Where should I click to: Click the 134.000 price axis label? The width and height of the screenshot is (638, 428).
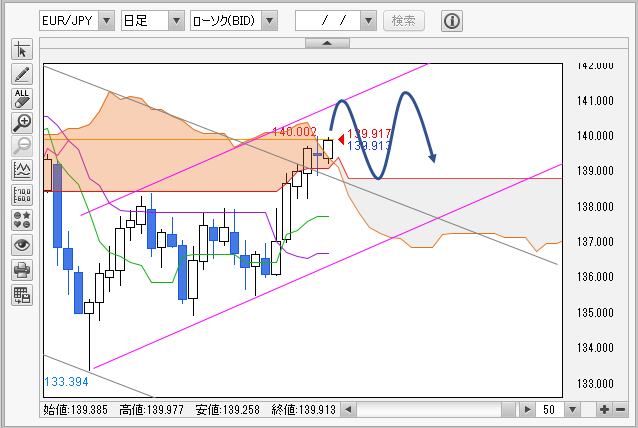pos(595,348)
